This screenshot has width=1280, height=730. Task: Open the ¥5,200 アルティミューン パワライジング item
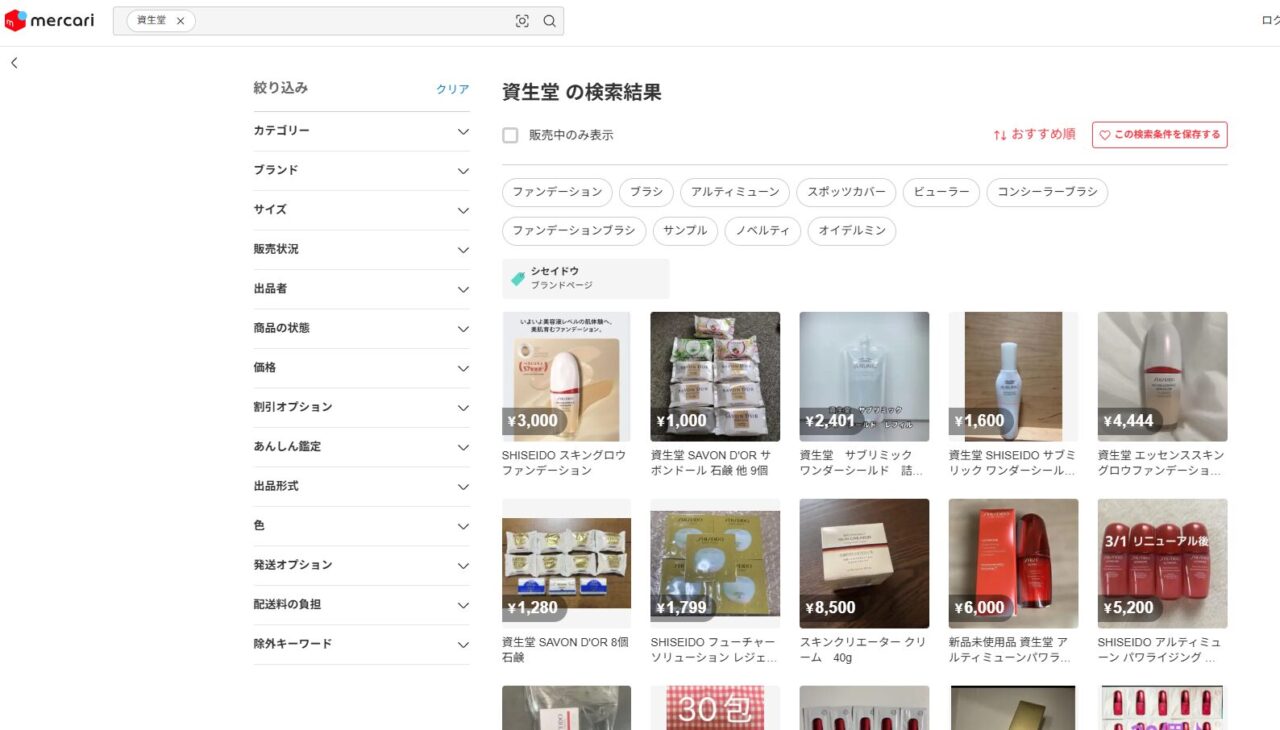coord(1162,564)
